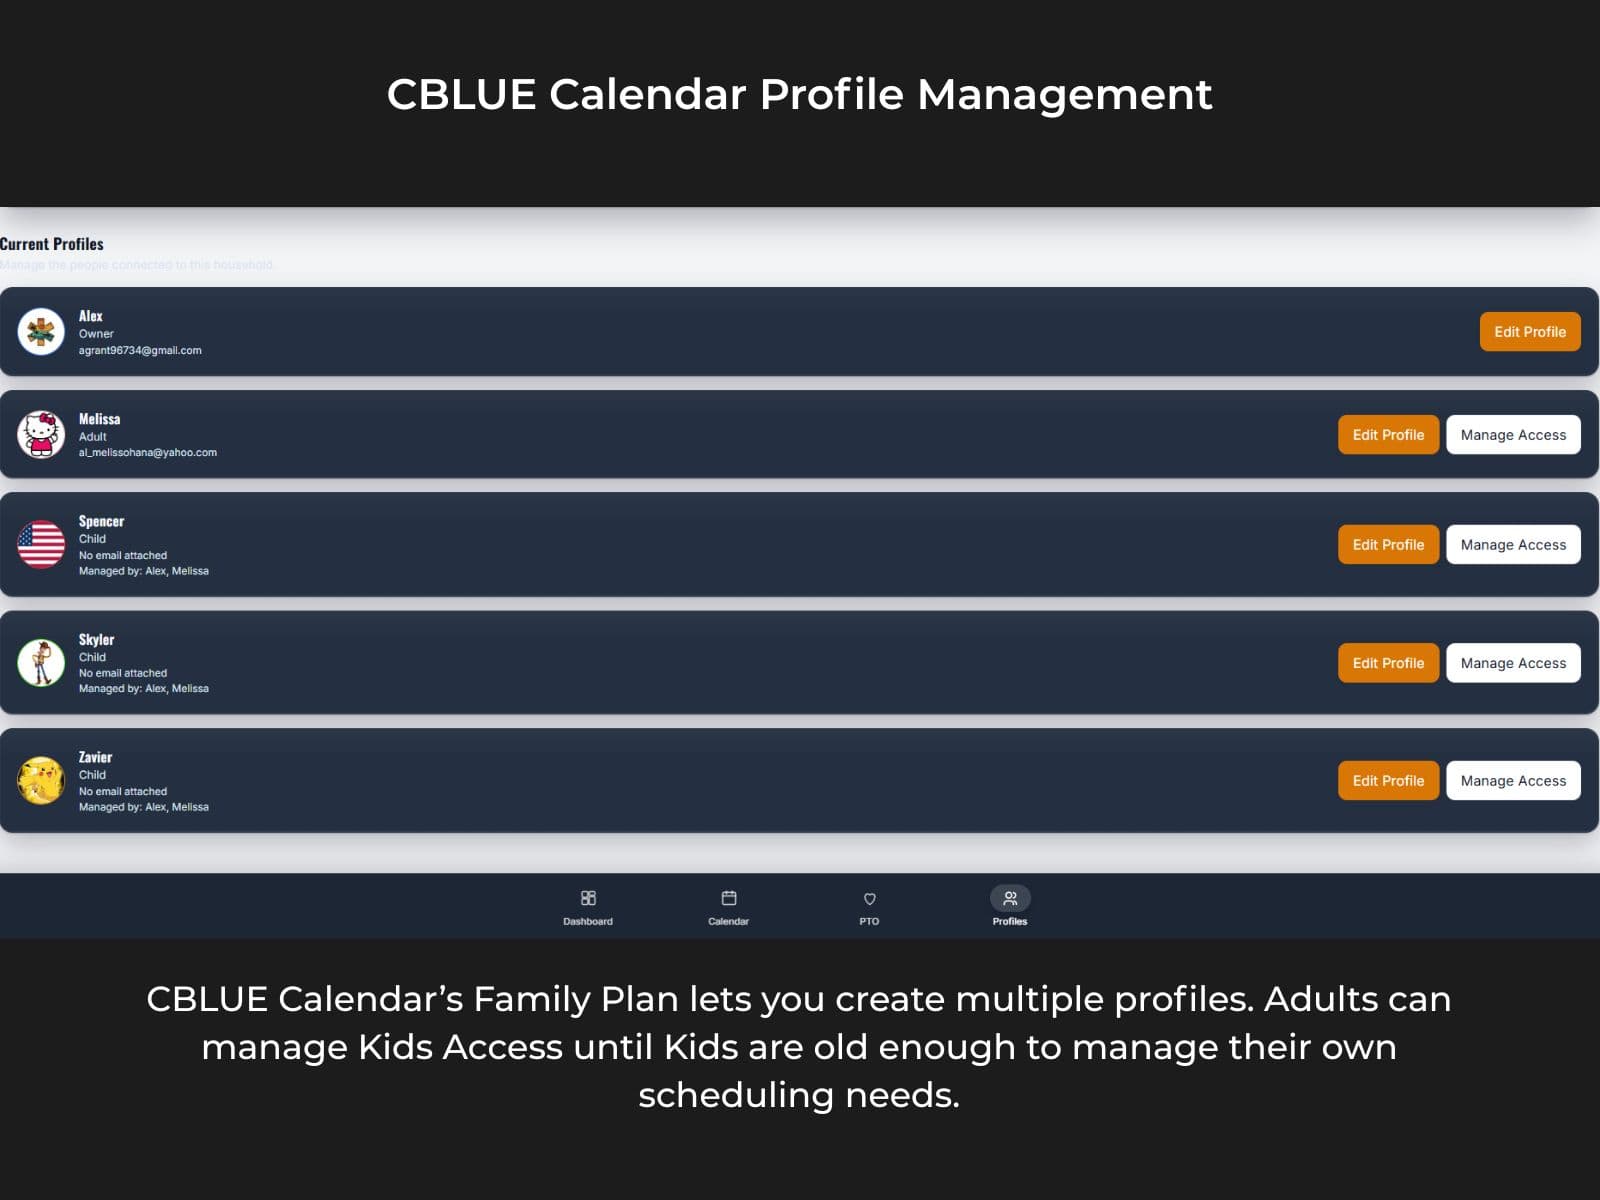This screenshot has width=1600, height=1200.
Task: Select the Profiles icon in bottom navigation
Action: click(x=1010, y=898)
